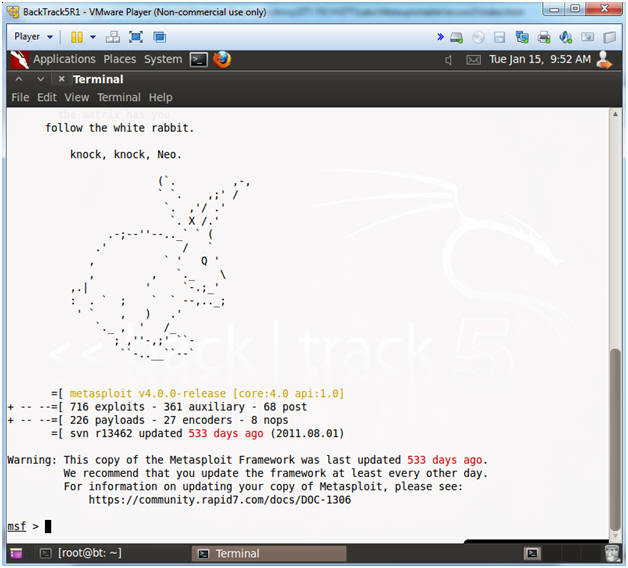Image resolution: width=628 pixels, height=568 pixels.
Task: Click the show desktop icon in bottom panel
Action: tap(16, 554)
